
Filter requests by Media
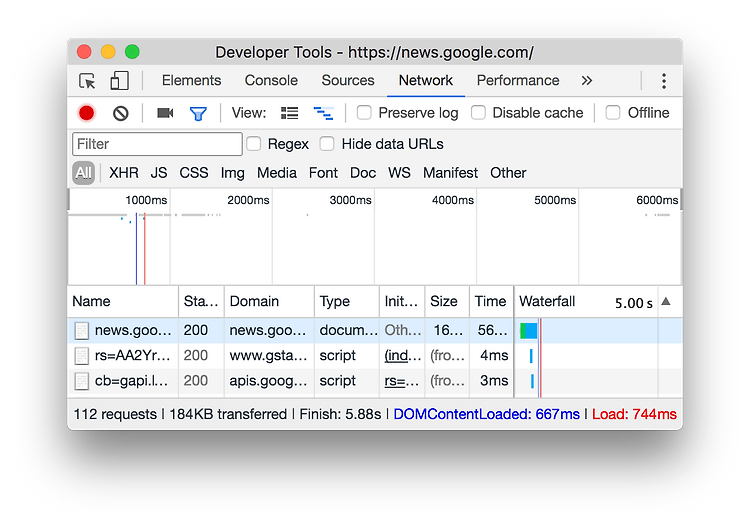276,173
